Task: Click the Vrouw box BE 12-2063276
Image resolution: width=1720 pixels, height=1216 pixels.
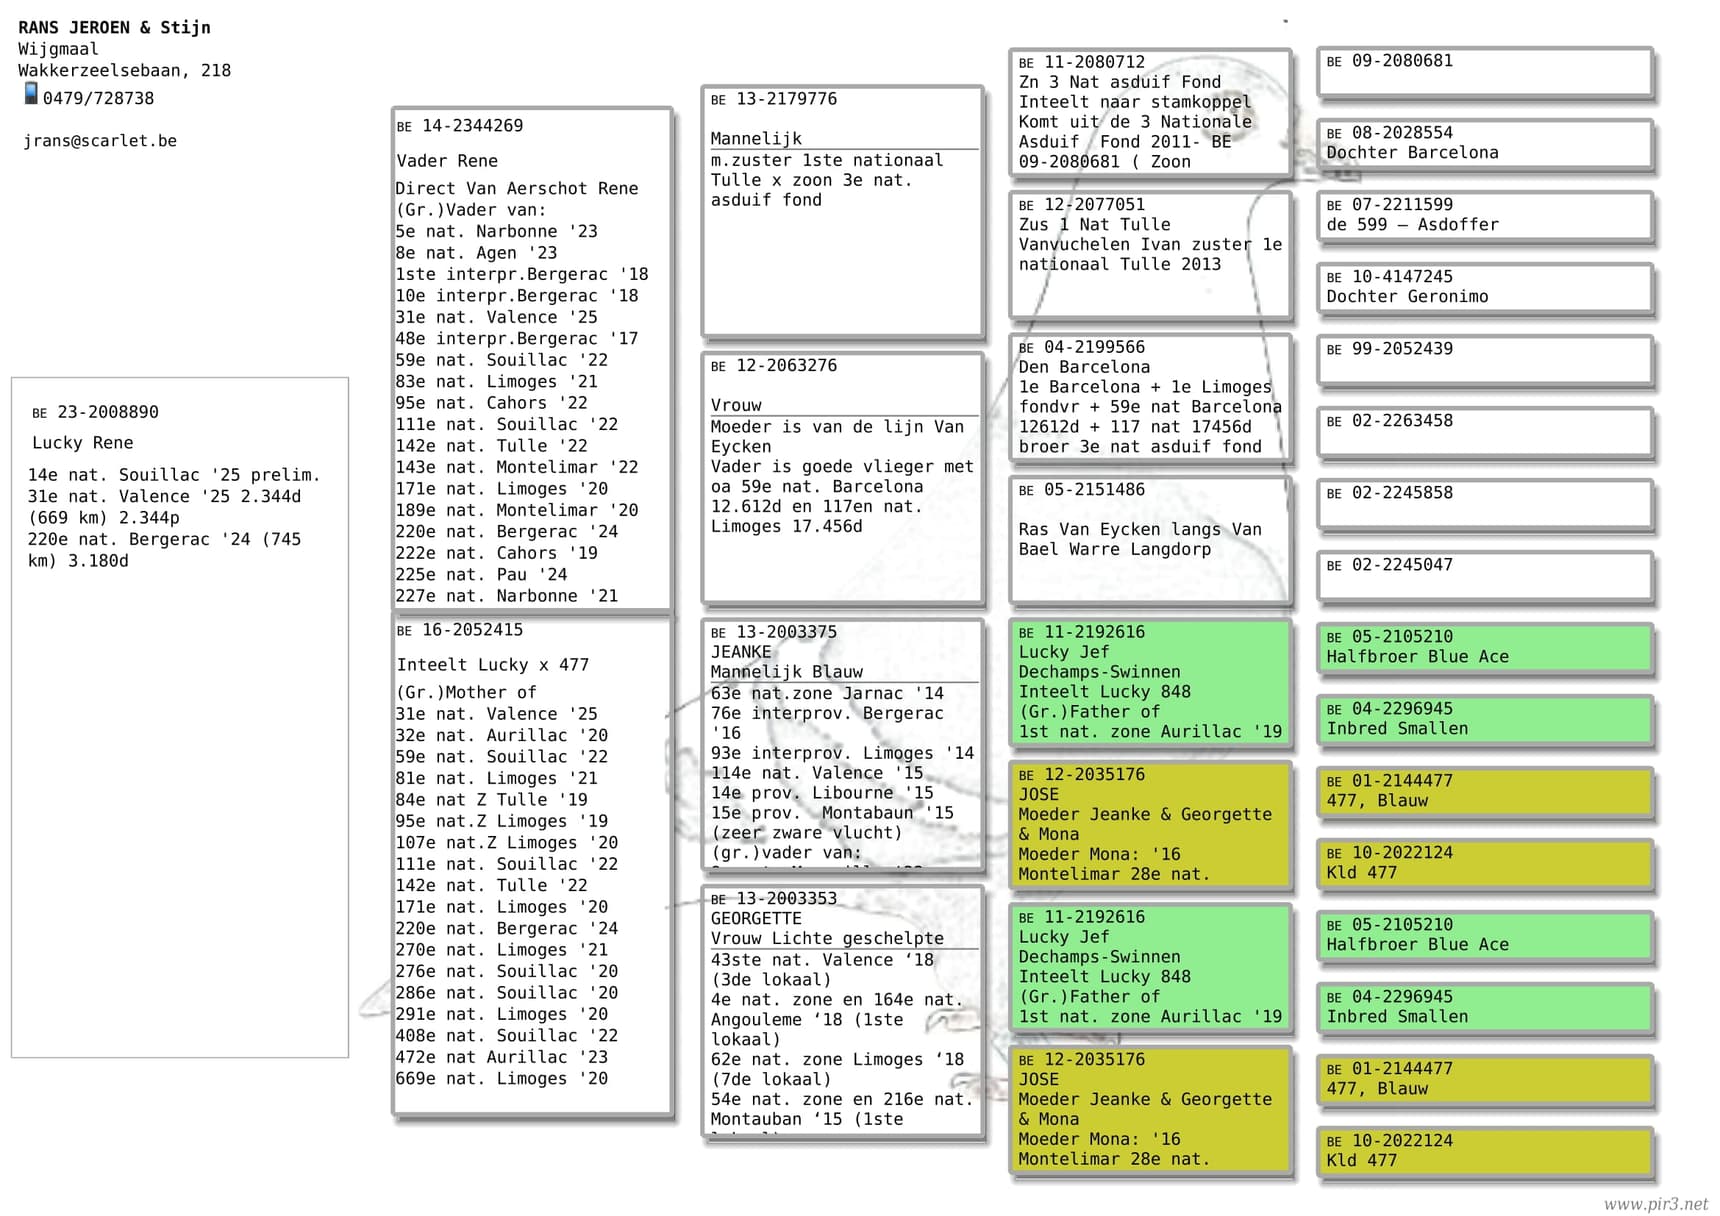Action: [843, 478]
